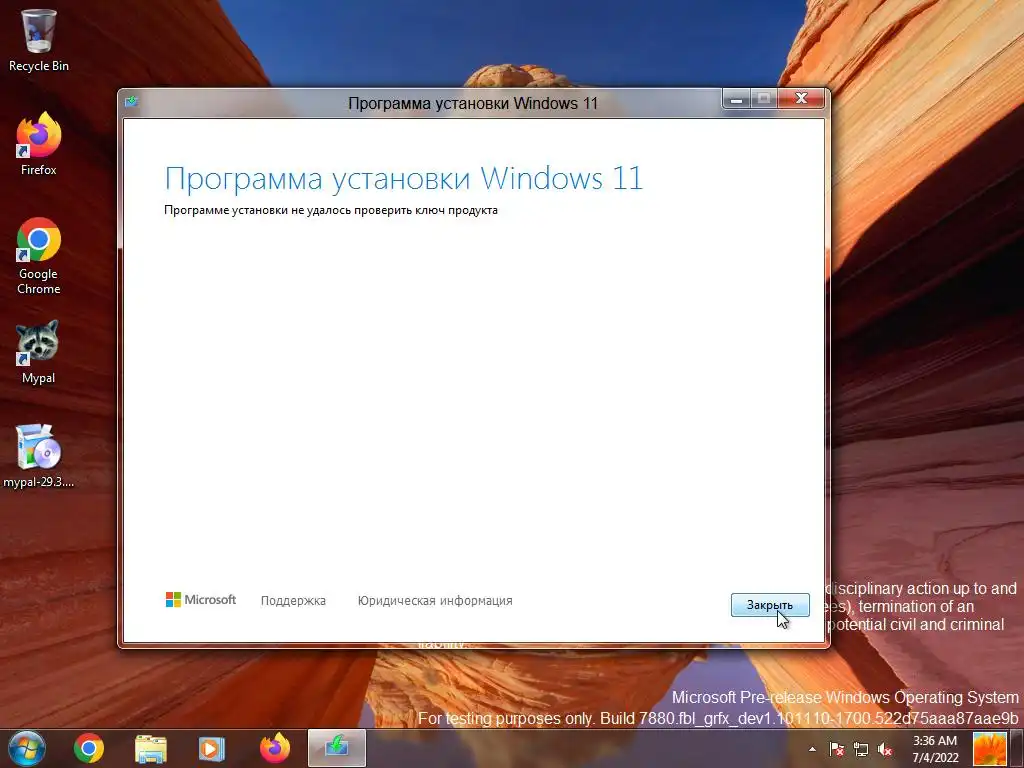Launch Chrome from the taskbar
The width and height of the screenshot is (1024, 768).
click(x=89, y=748)
